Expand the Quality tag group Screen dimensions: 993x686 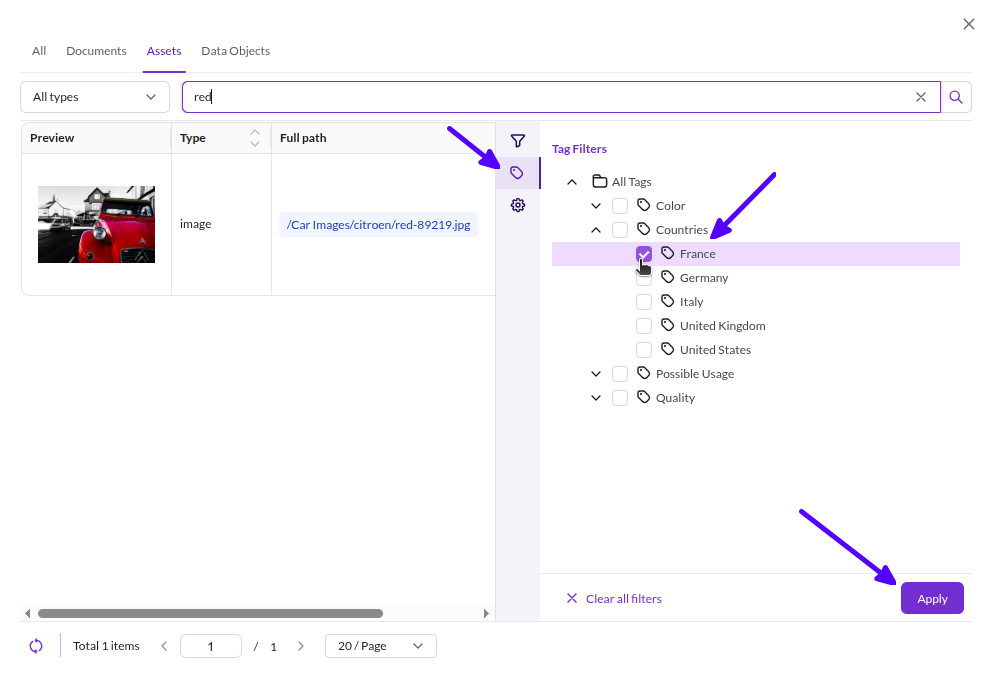(x=596, y=398)
